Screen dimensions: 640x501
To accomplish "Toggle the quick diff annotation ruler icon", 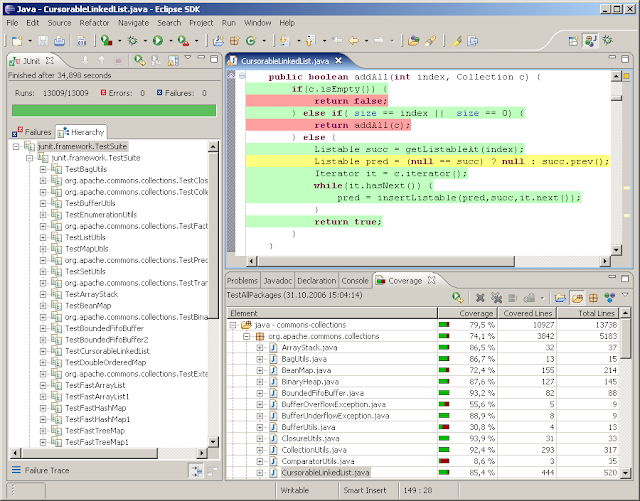I will [x=231, y=75].
